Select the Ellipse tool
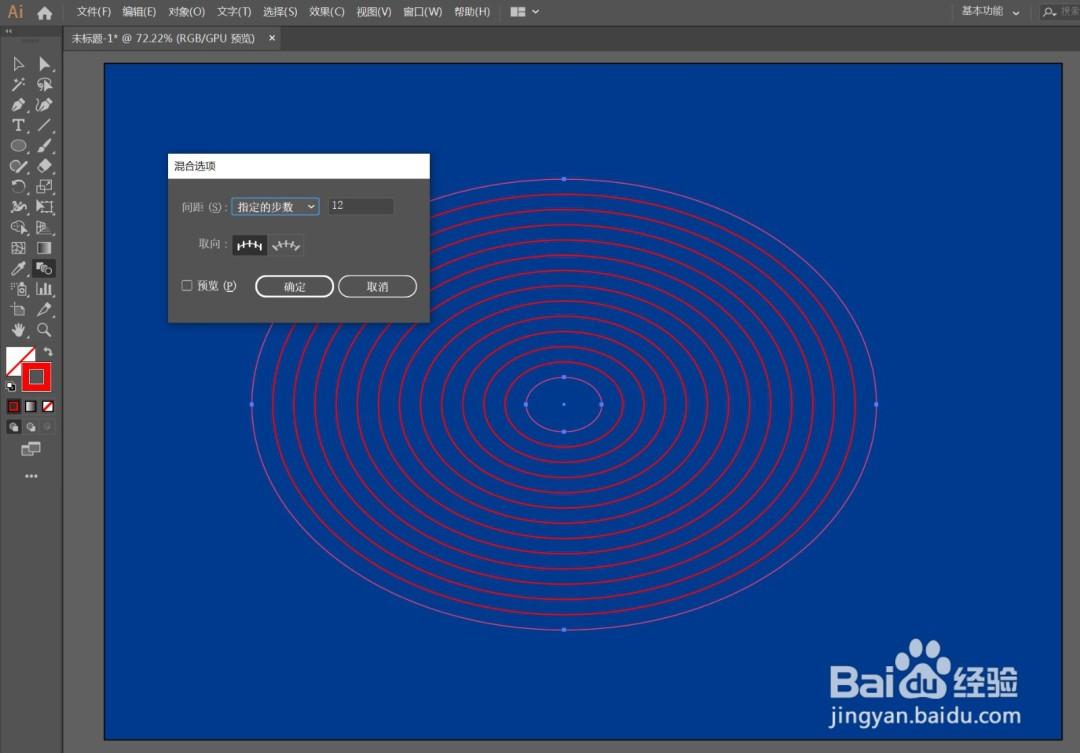 pyautogui.click(x=19, y=145)
